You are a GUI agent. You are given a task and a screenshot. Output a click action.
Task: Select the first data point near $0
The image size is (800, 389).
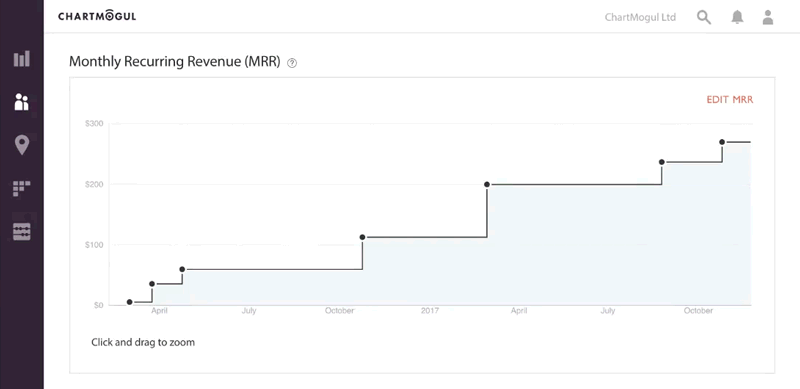coord(130,302)
